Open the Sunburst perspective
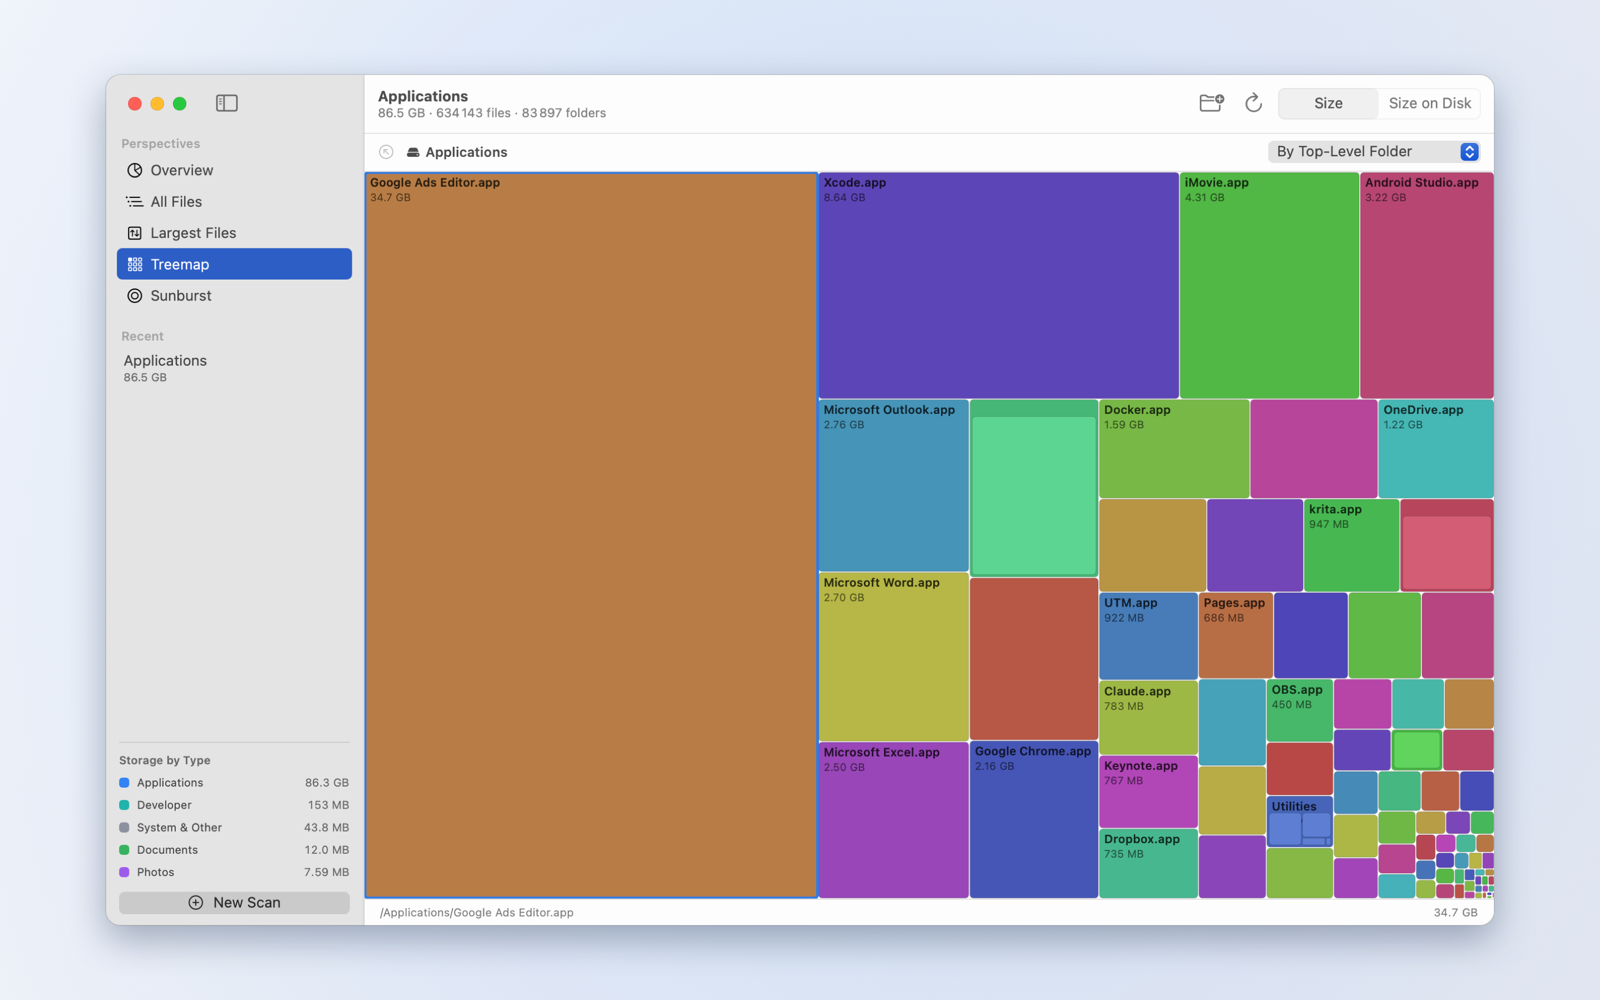 click(x=234, y=296)
